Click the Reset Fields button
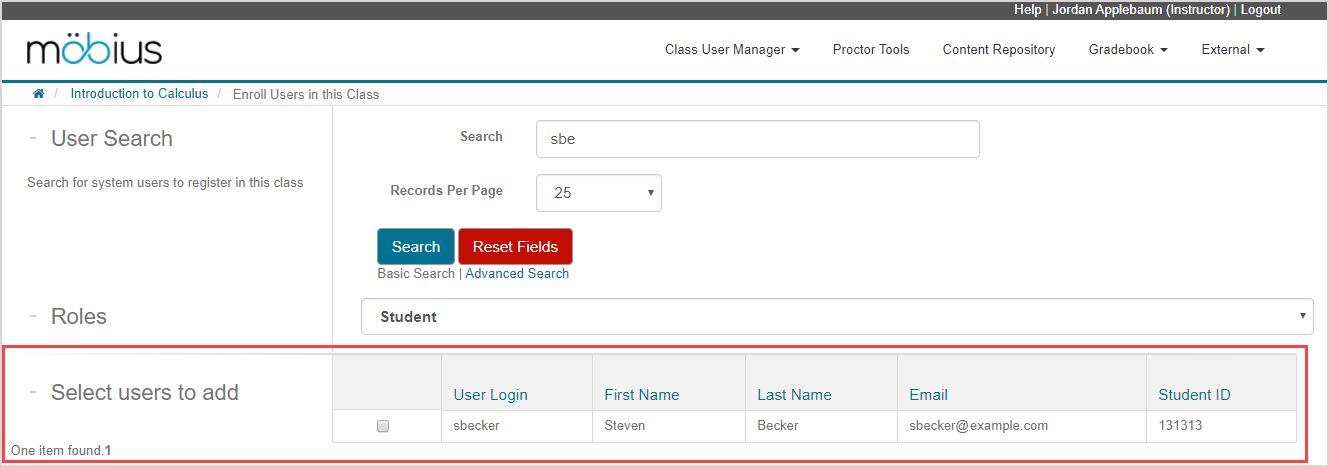 click(x=515, y=247)
